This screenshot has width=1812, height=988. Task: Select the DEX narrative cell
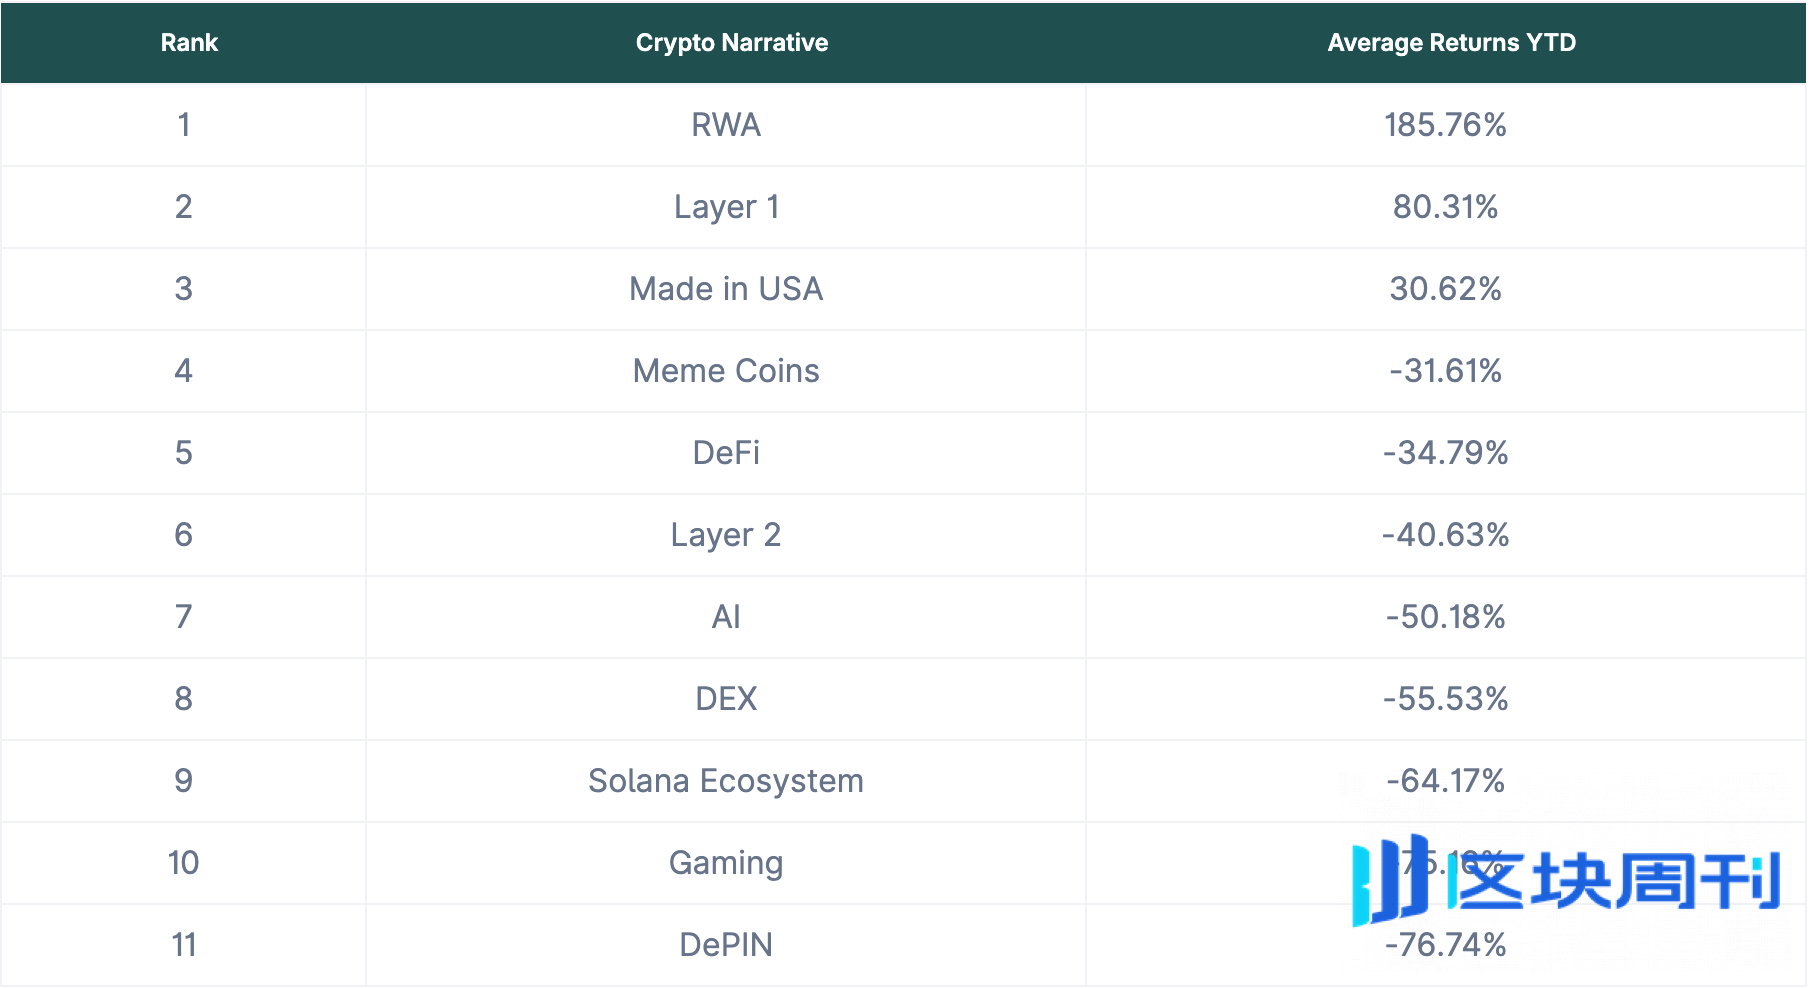point(726,699)
